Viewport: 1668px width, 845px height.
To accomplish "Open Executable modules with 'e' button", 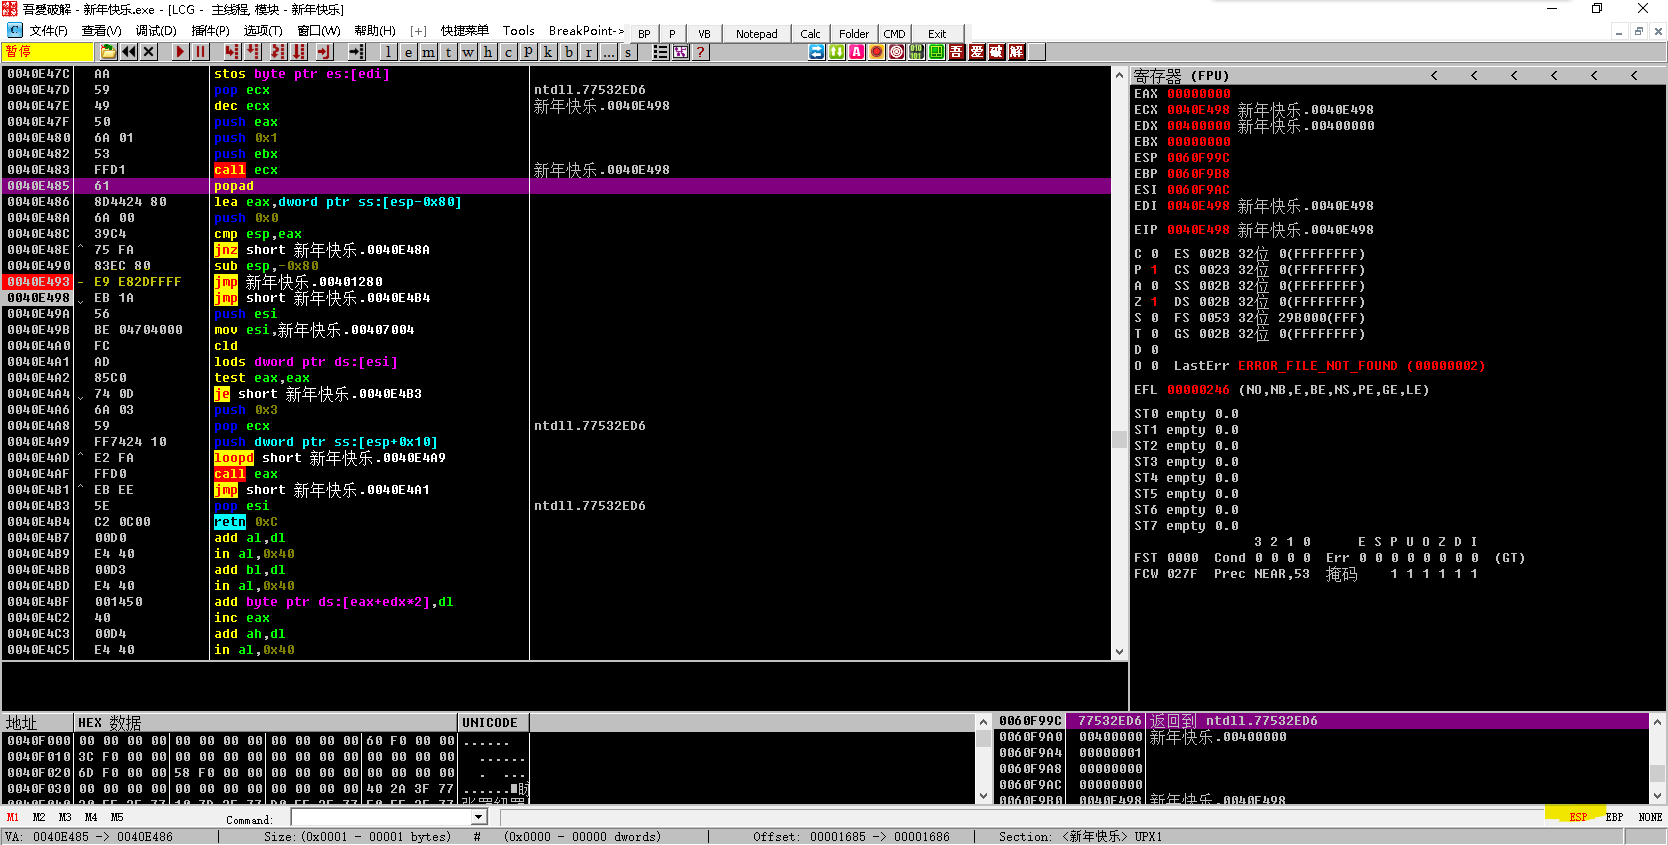I will 408,52.
